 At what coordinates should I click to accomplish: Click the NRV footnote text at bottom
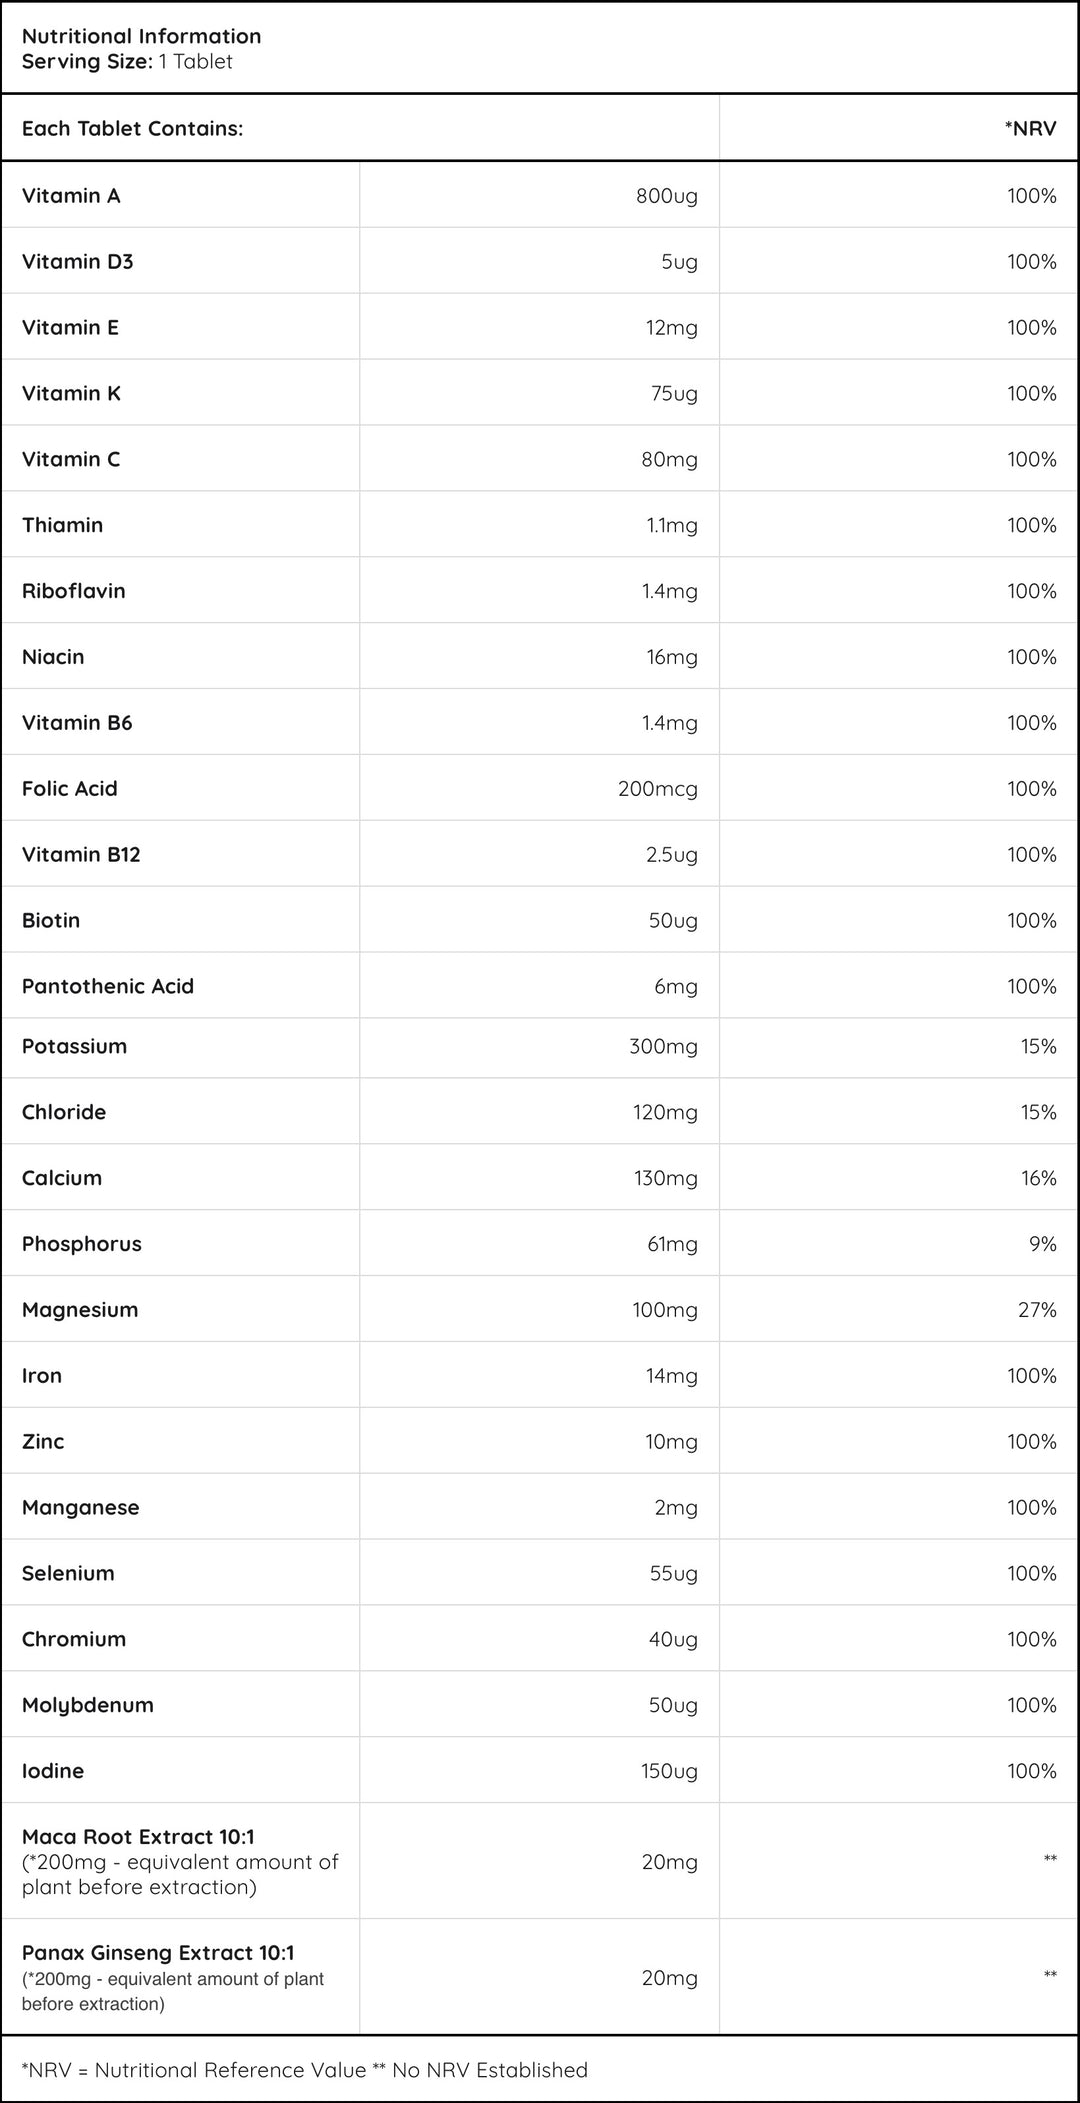coord(304,2070)
